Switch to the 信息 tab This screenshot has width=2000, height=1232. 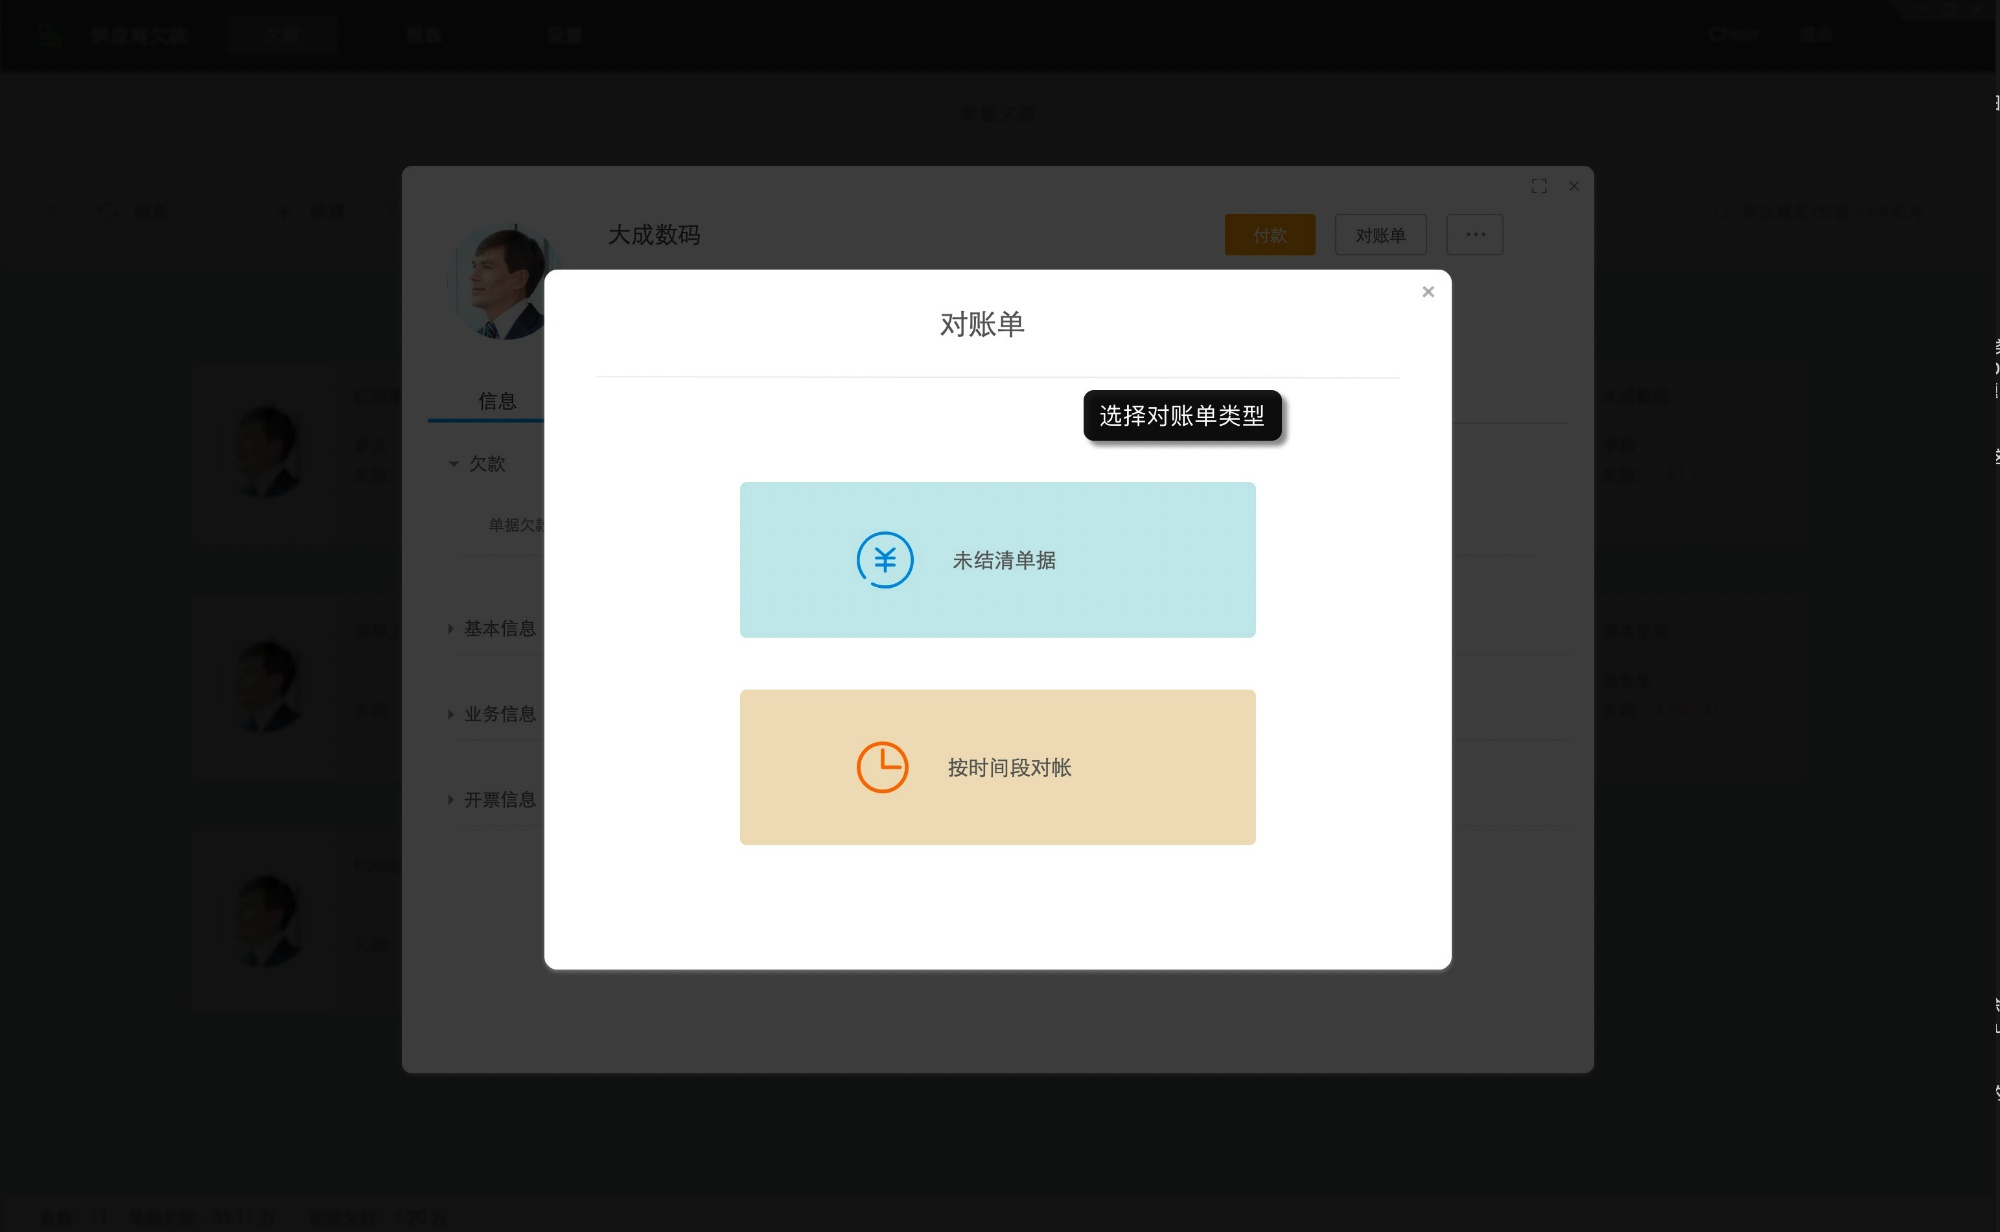coord(498,399)
